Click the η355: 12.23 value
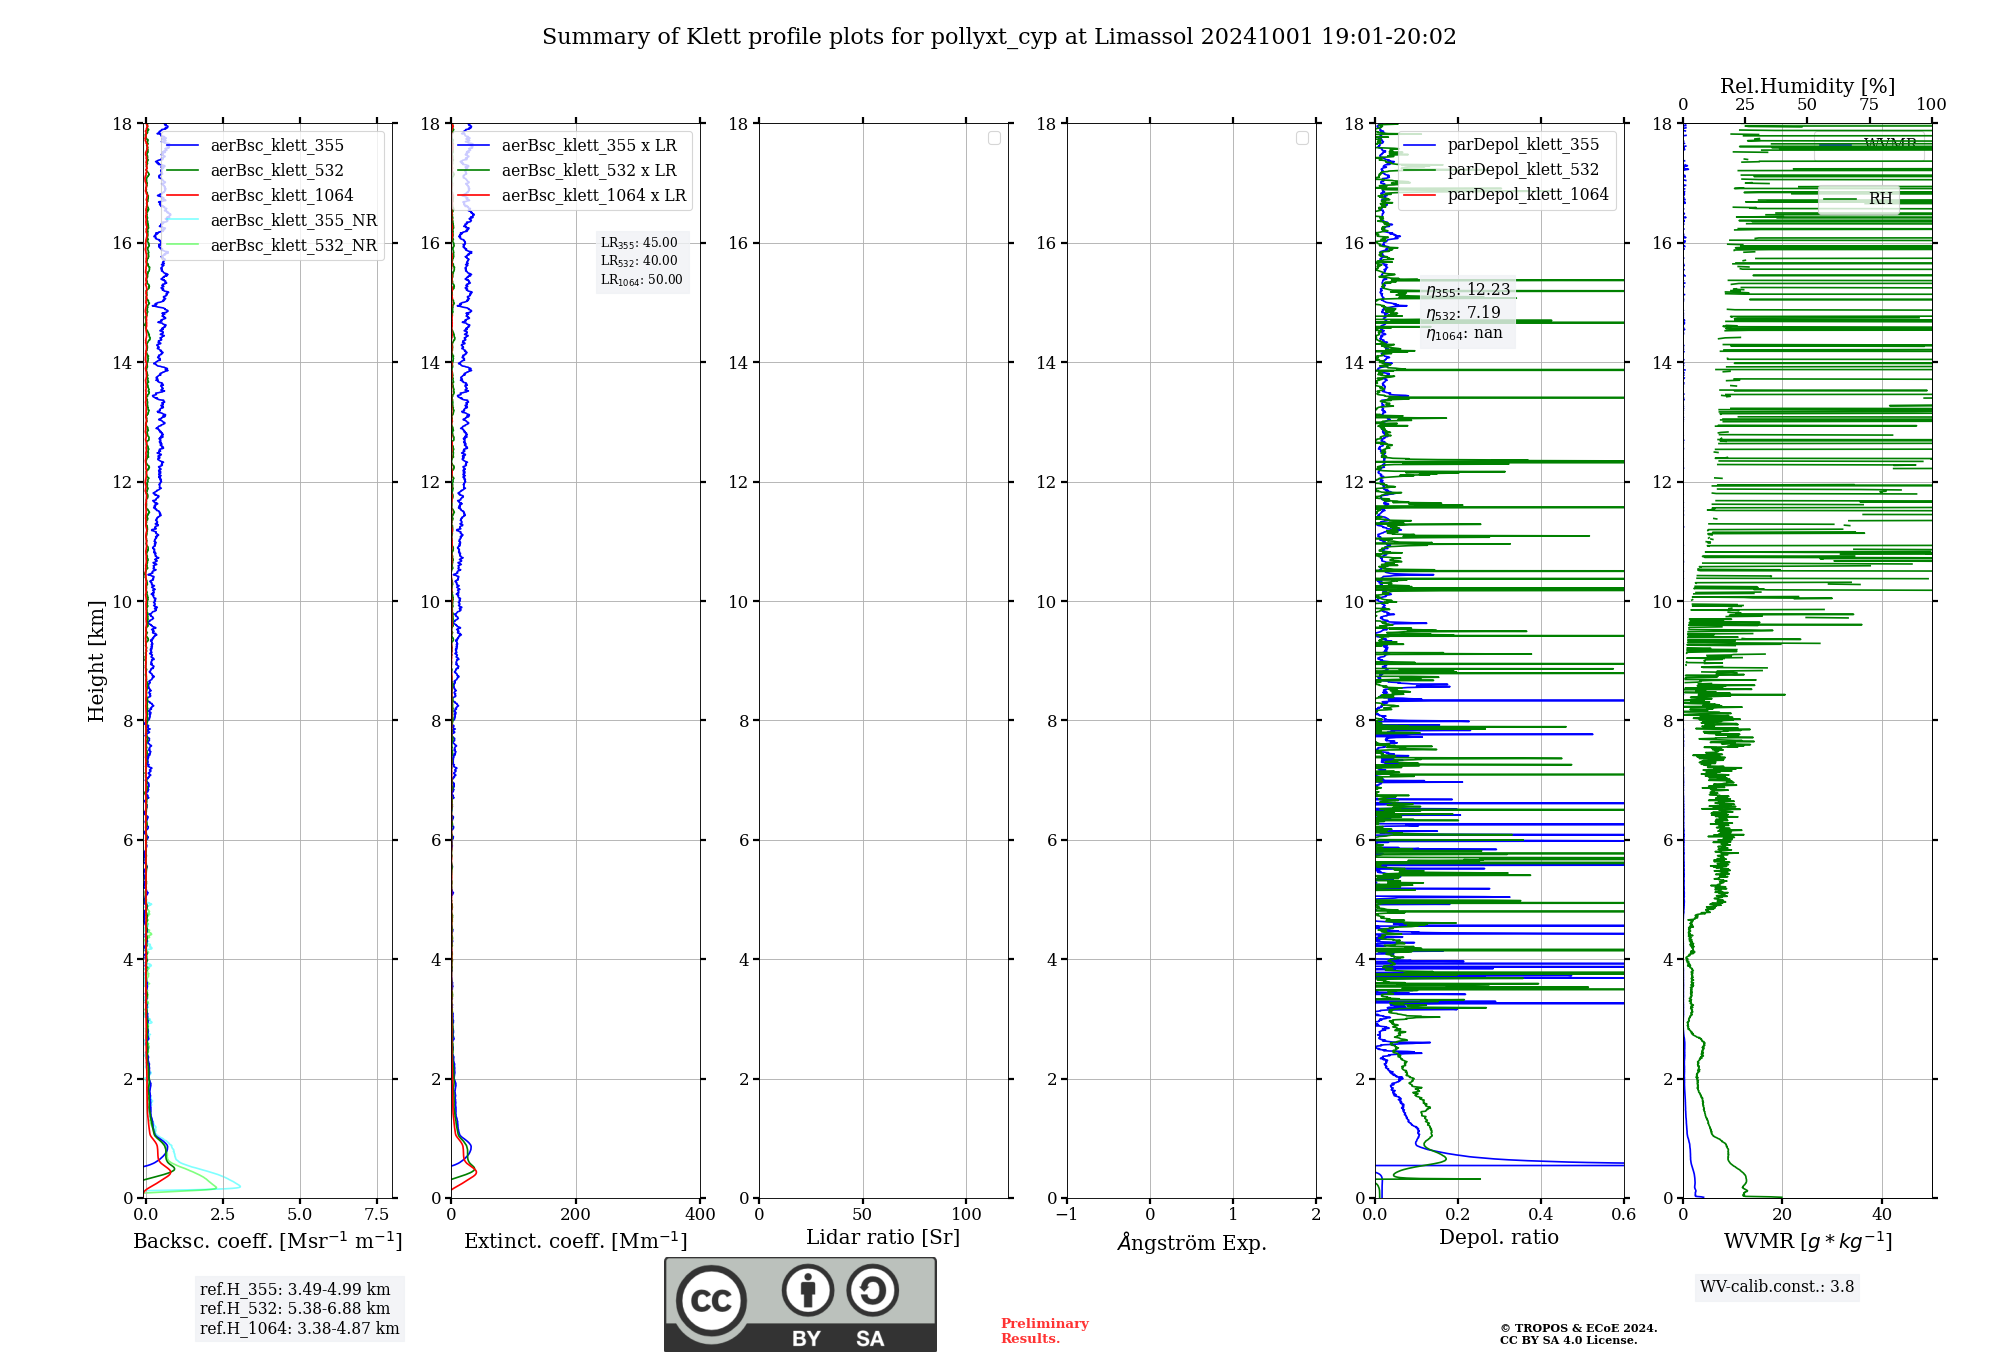 (x=1468, y=290)
